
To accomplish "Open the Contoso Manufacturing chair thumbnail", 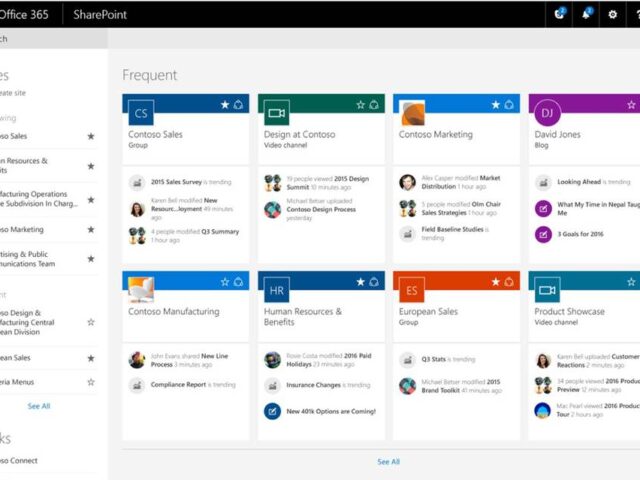I will 141,290.
